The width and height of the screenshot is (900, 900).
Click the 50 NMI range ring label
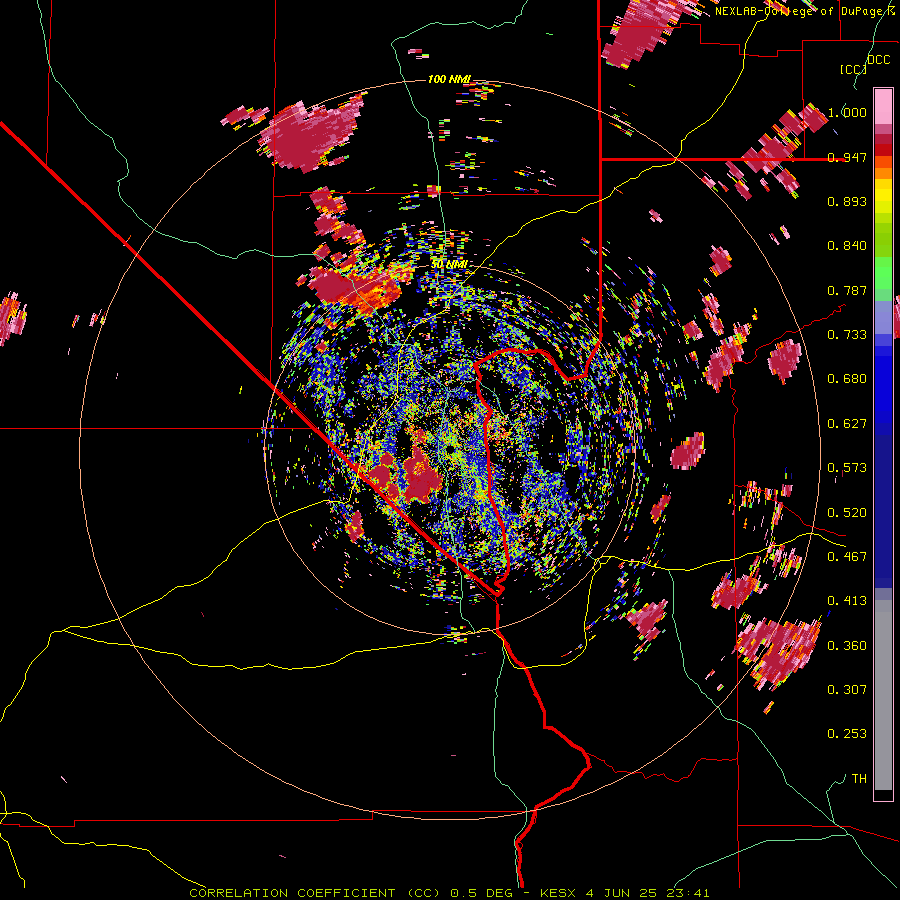448,264
